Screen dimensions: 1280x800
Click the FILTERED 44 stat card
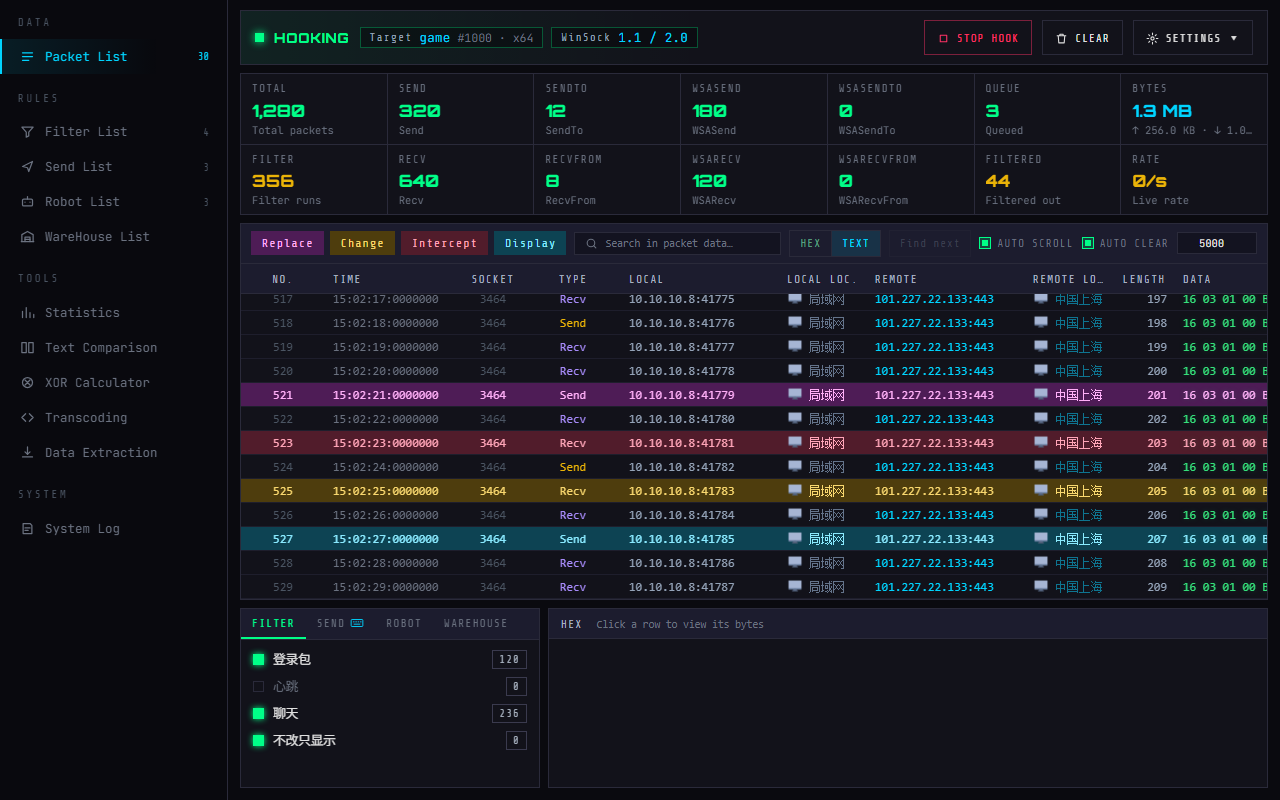pos(1047,180)
